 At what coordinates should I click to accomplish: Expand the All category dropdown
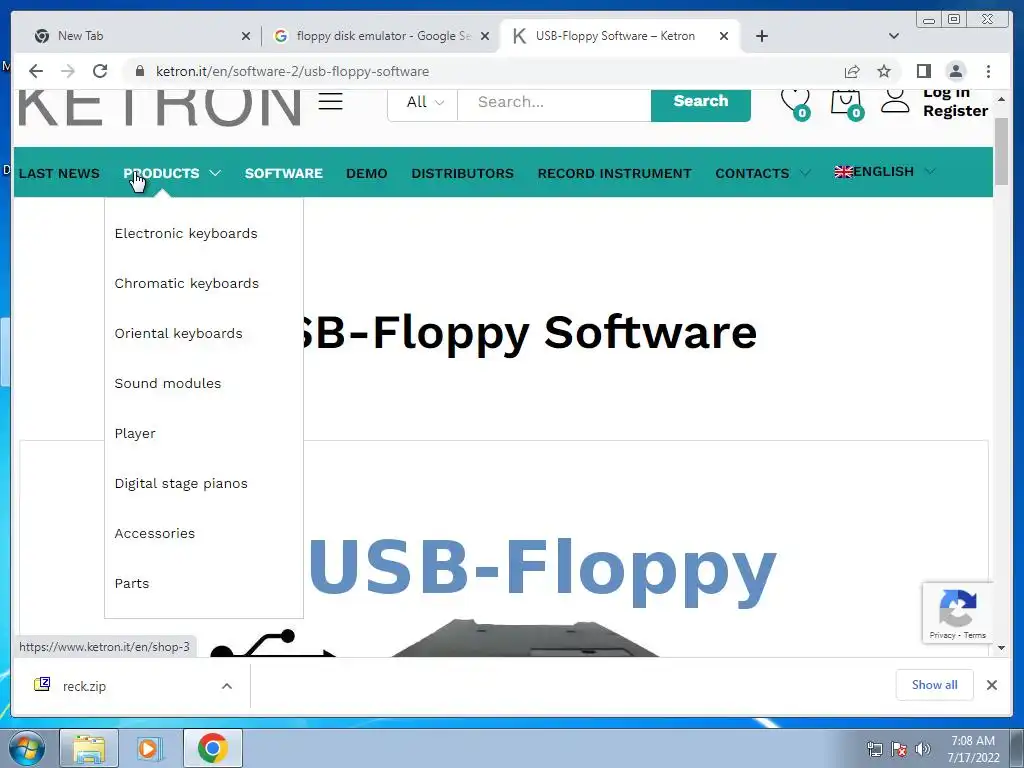click(424, 102)
